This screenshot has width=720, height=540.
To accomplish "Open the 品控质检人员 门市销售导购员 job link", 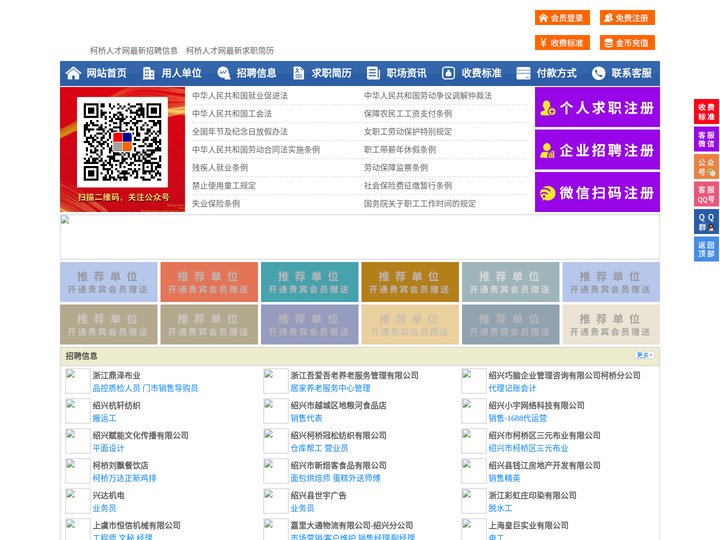I will pyautogui.click(x=145, y=388).
